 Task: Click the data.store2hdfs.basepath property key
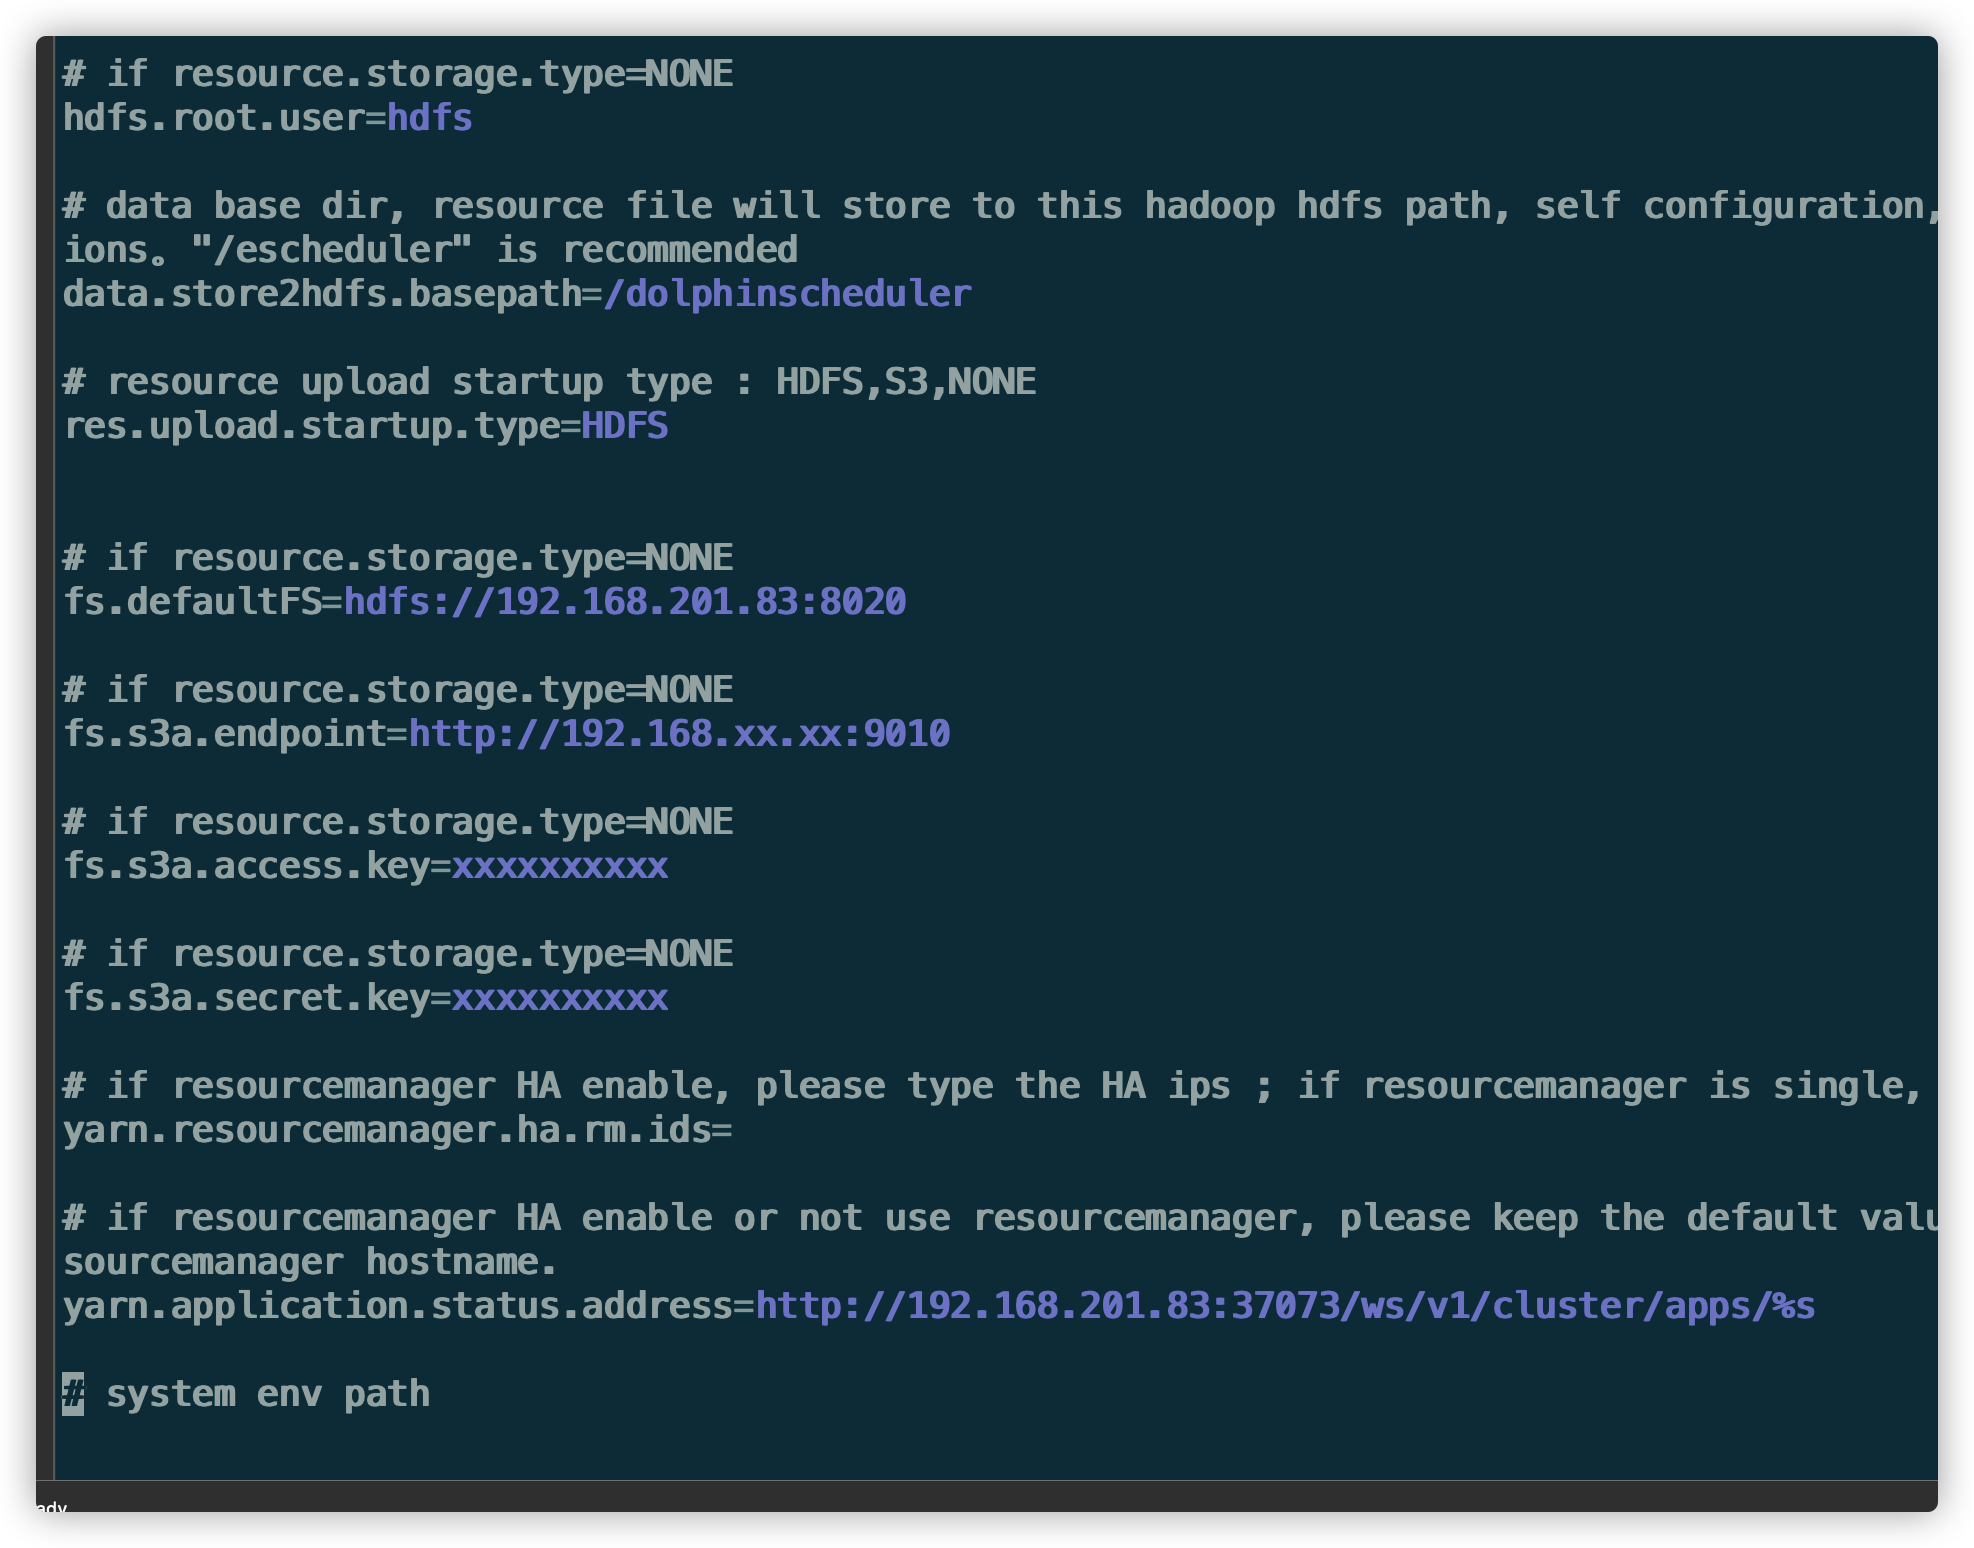click(x=321, y=294)
